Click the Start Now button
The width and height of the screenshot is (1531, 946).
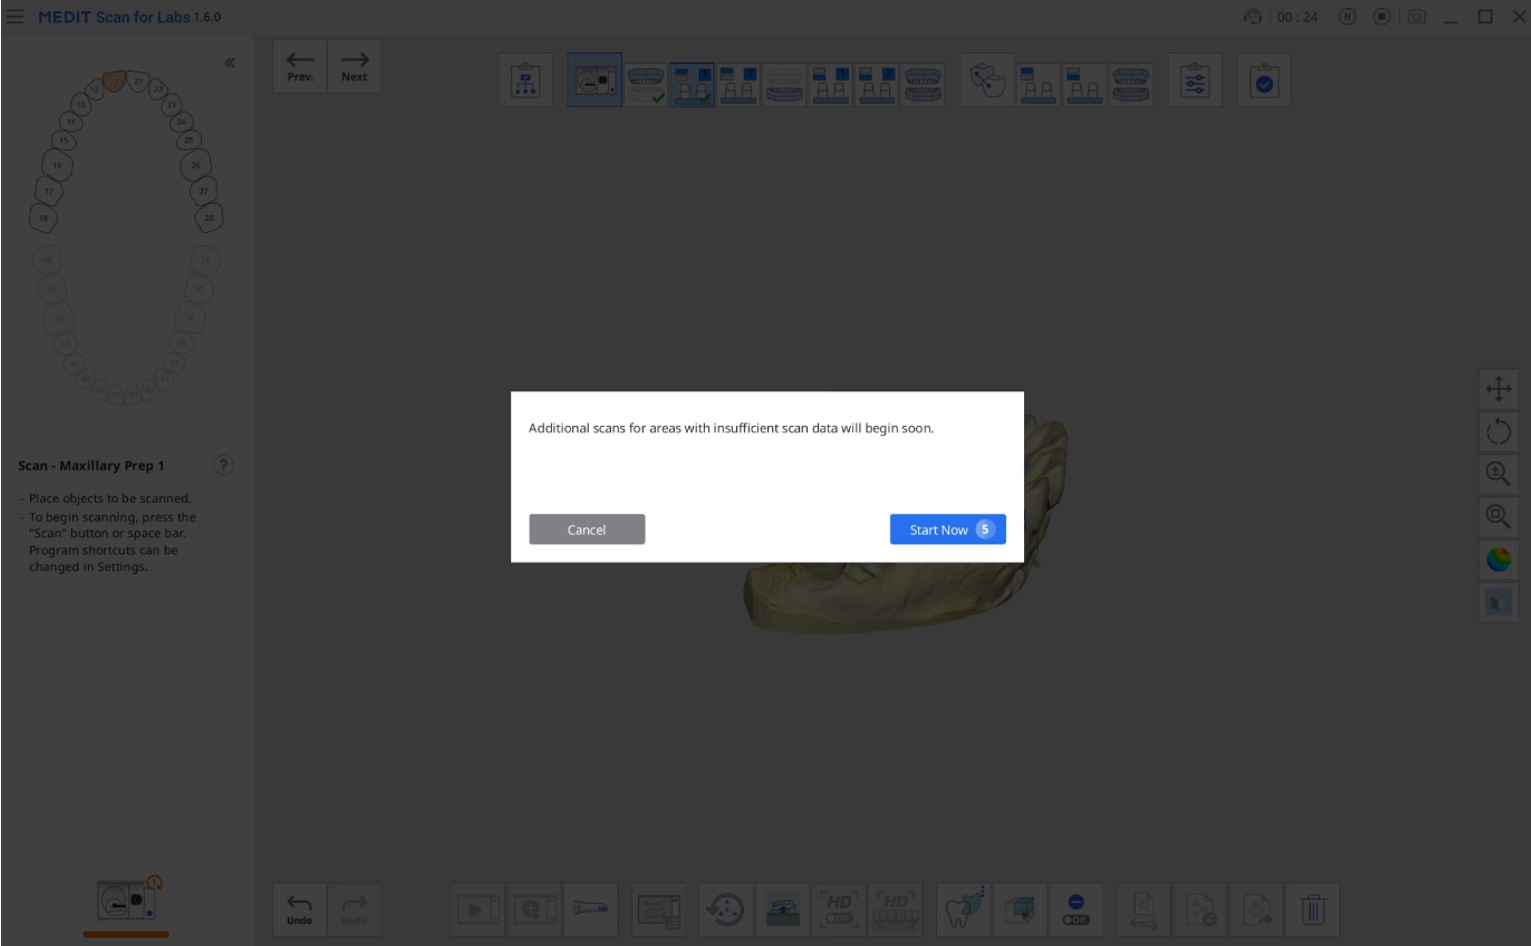click(947, 530)
